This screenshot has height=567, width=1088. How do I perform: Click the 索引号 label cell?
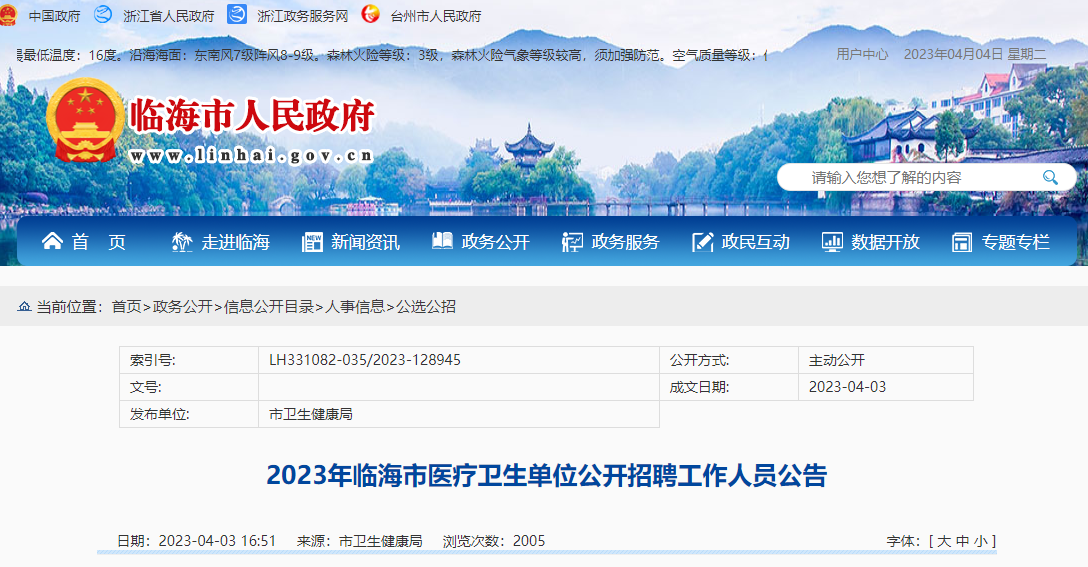tap(189, 360)
